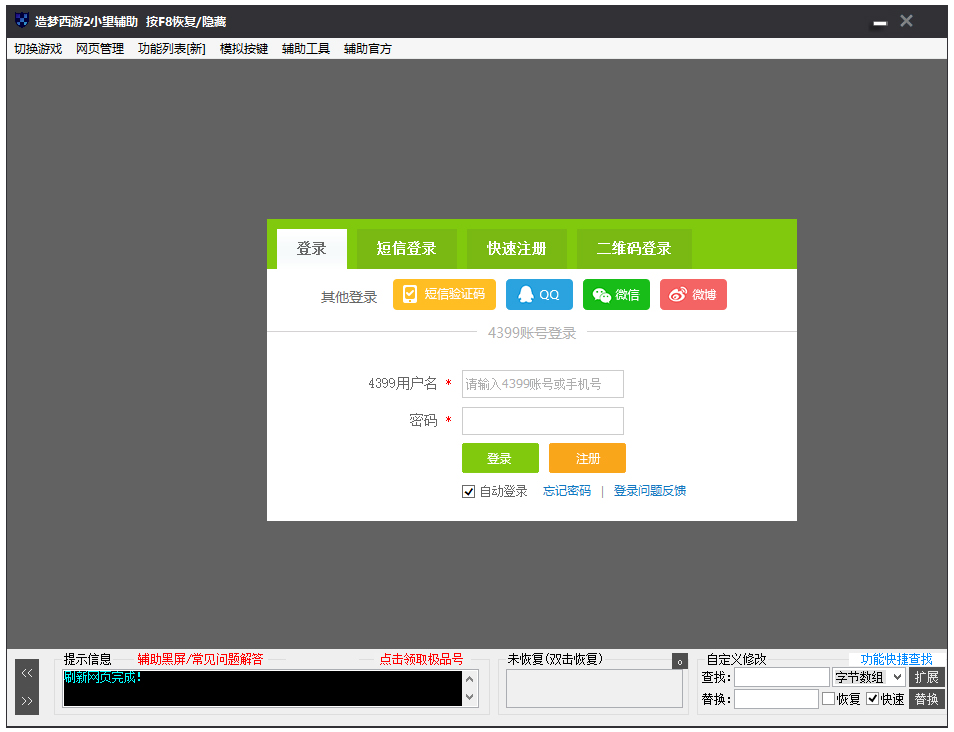
Task: Open the 辅助工具 menu
Action: pos(305,49)
